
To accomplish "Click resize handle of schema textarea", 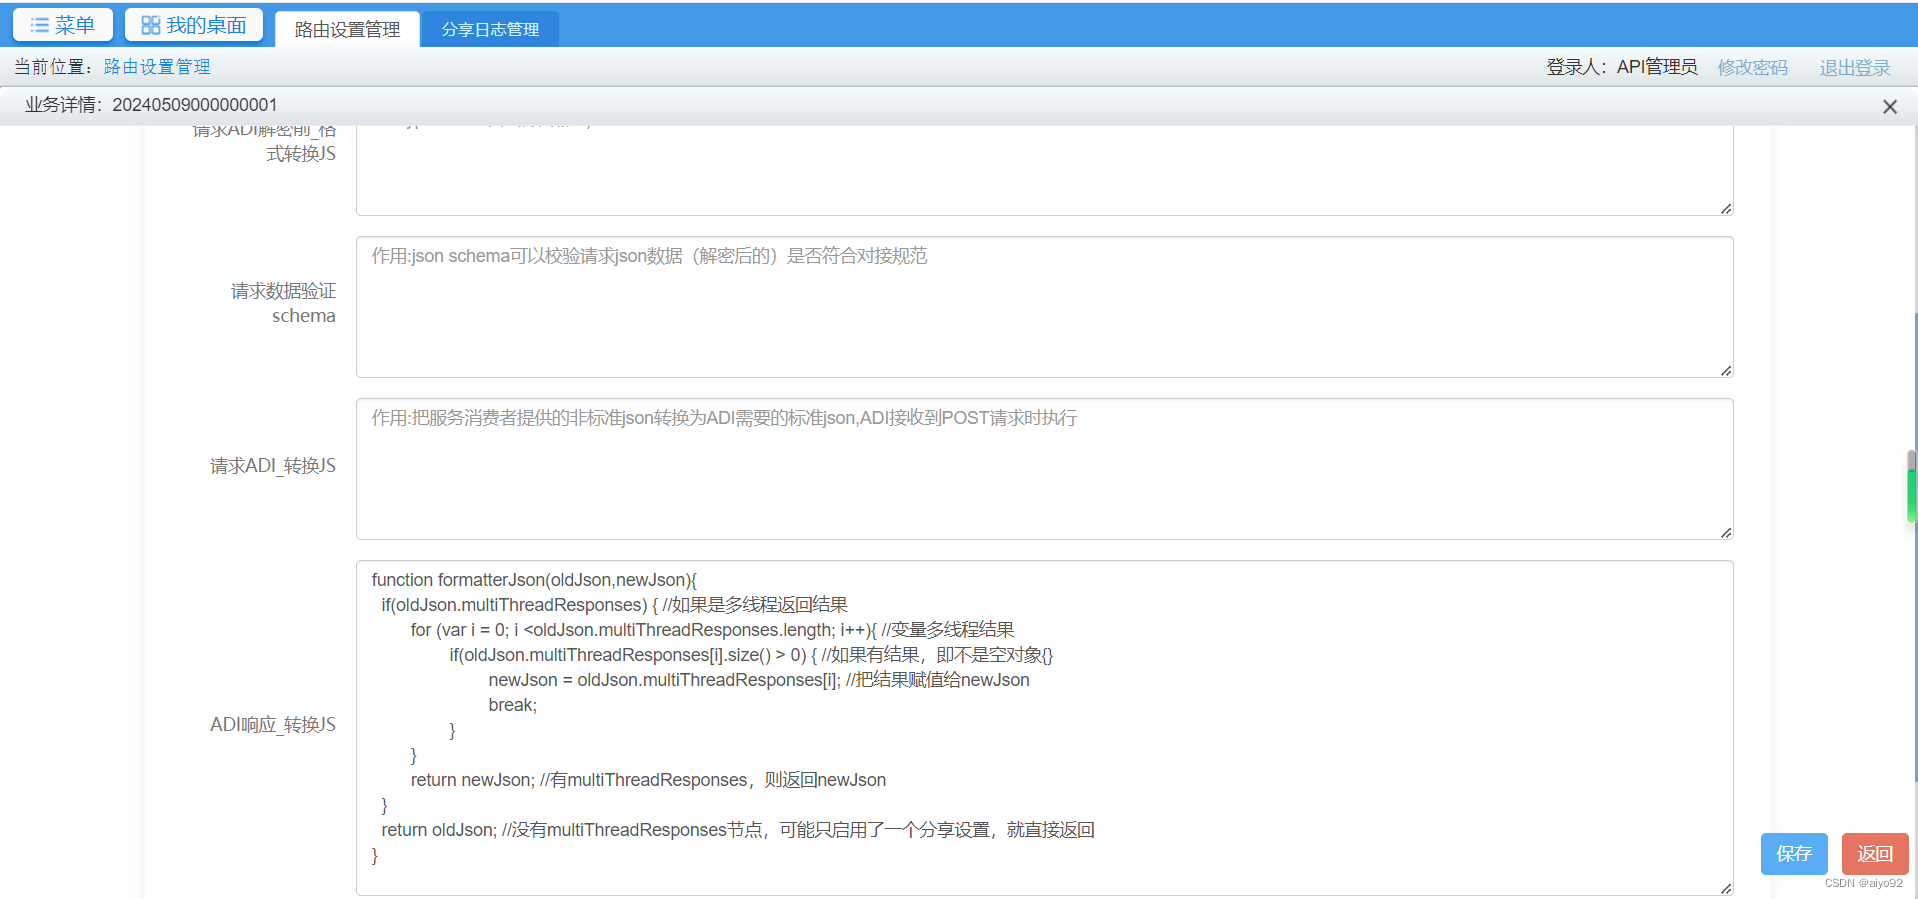I will [1725, 370].
